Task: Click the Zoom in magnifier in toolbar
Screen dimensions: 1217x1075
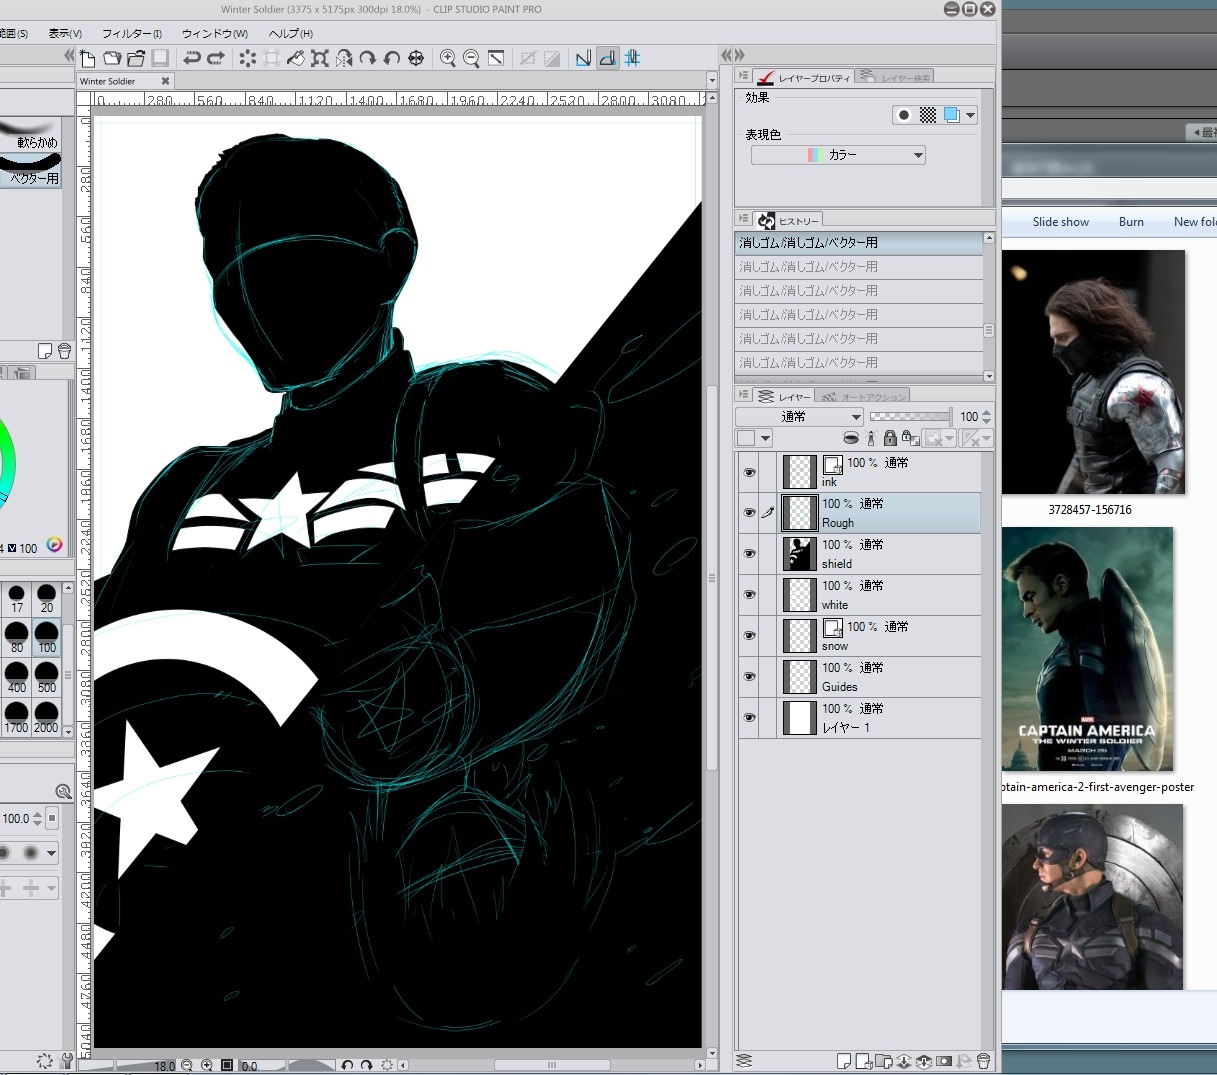Action: coord(448,59)
